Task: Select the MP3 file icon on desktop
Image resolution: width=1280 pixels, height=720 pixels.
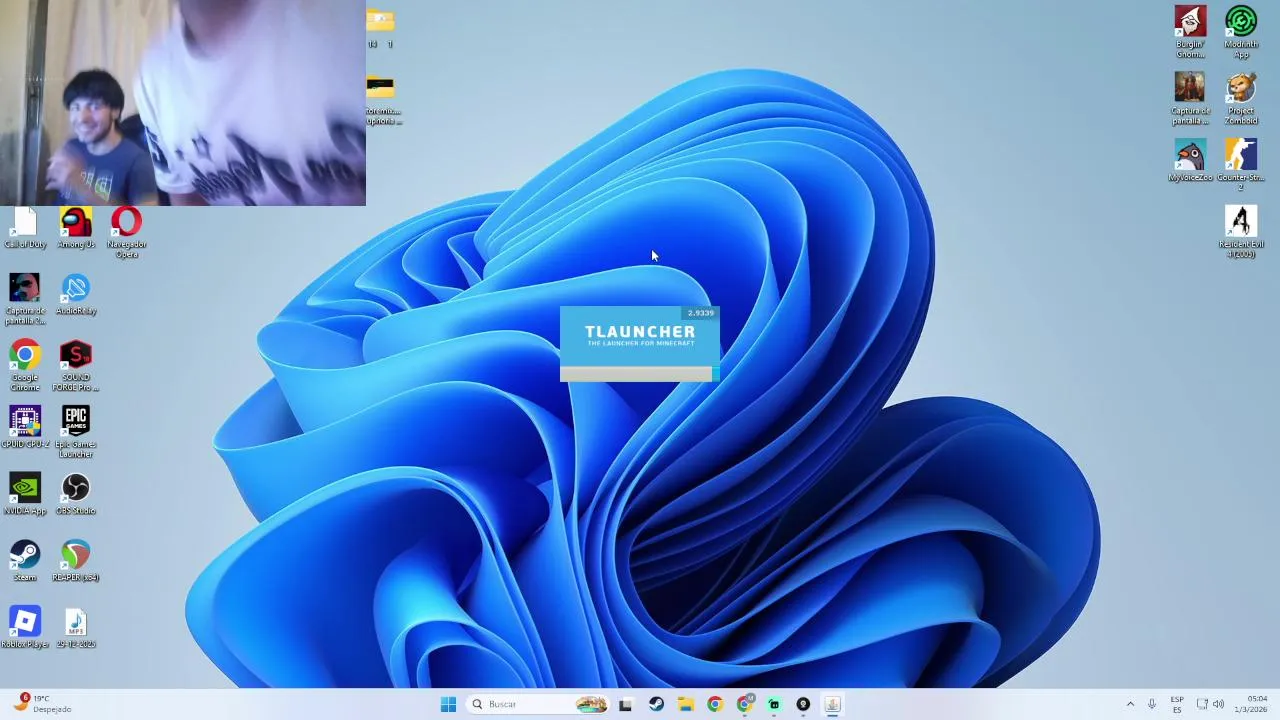Action: coord(76,628)
